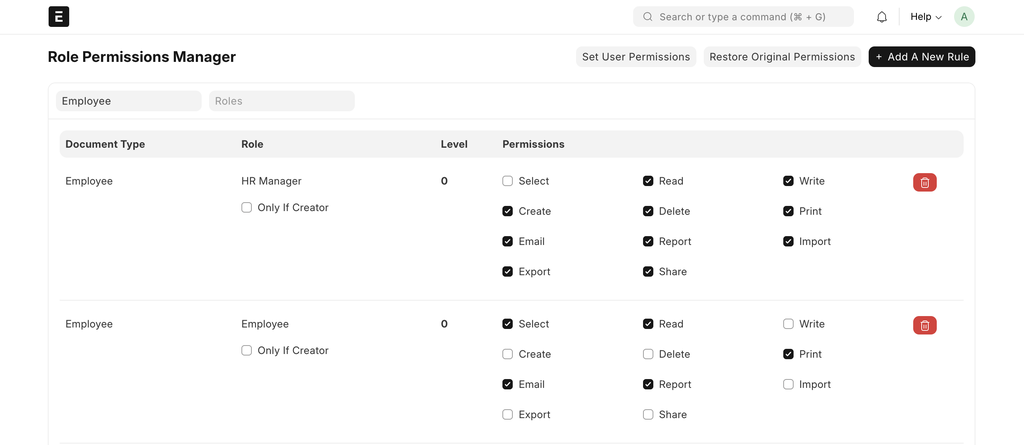
Task: Click the search magnifier icon
Action: 648,17
